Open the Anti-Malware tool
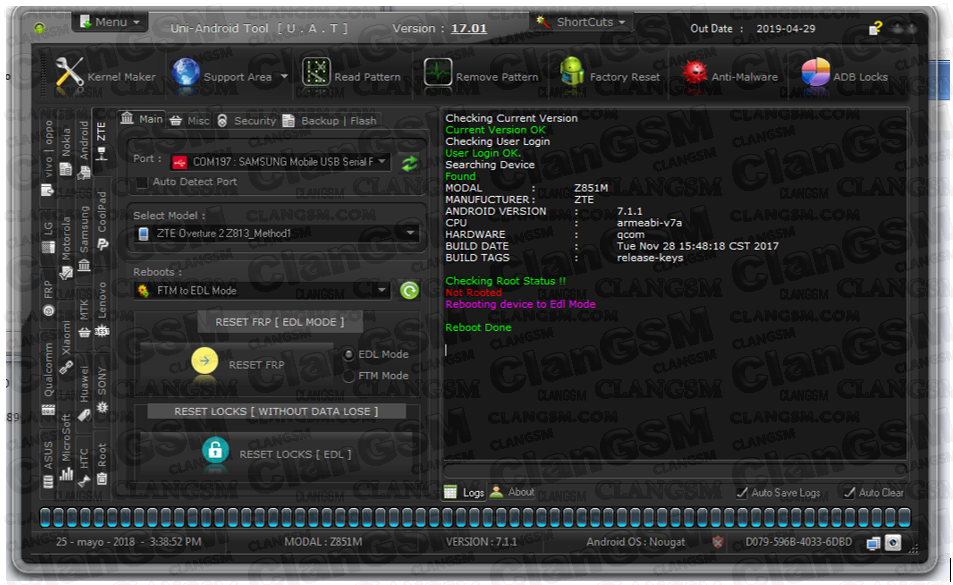 coord(729,77)
